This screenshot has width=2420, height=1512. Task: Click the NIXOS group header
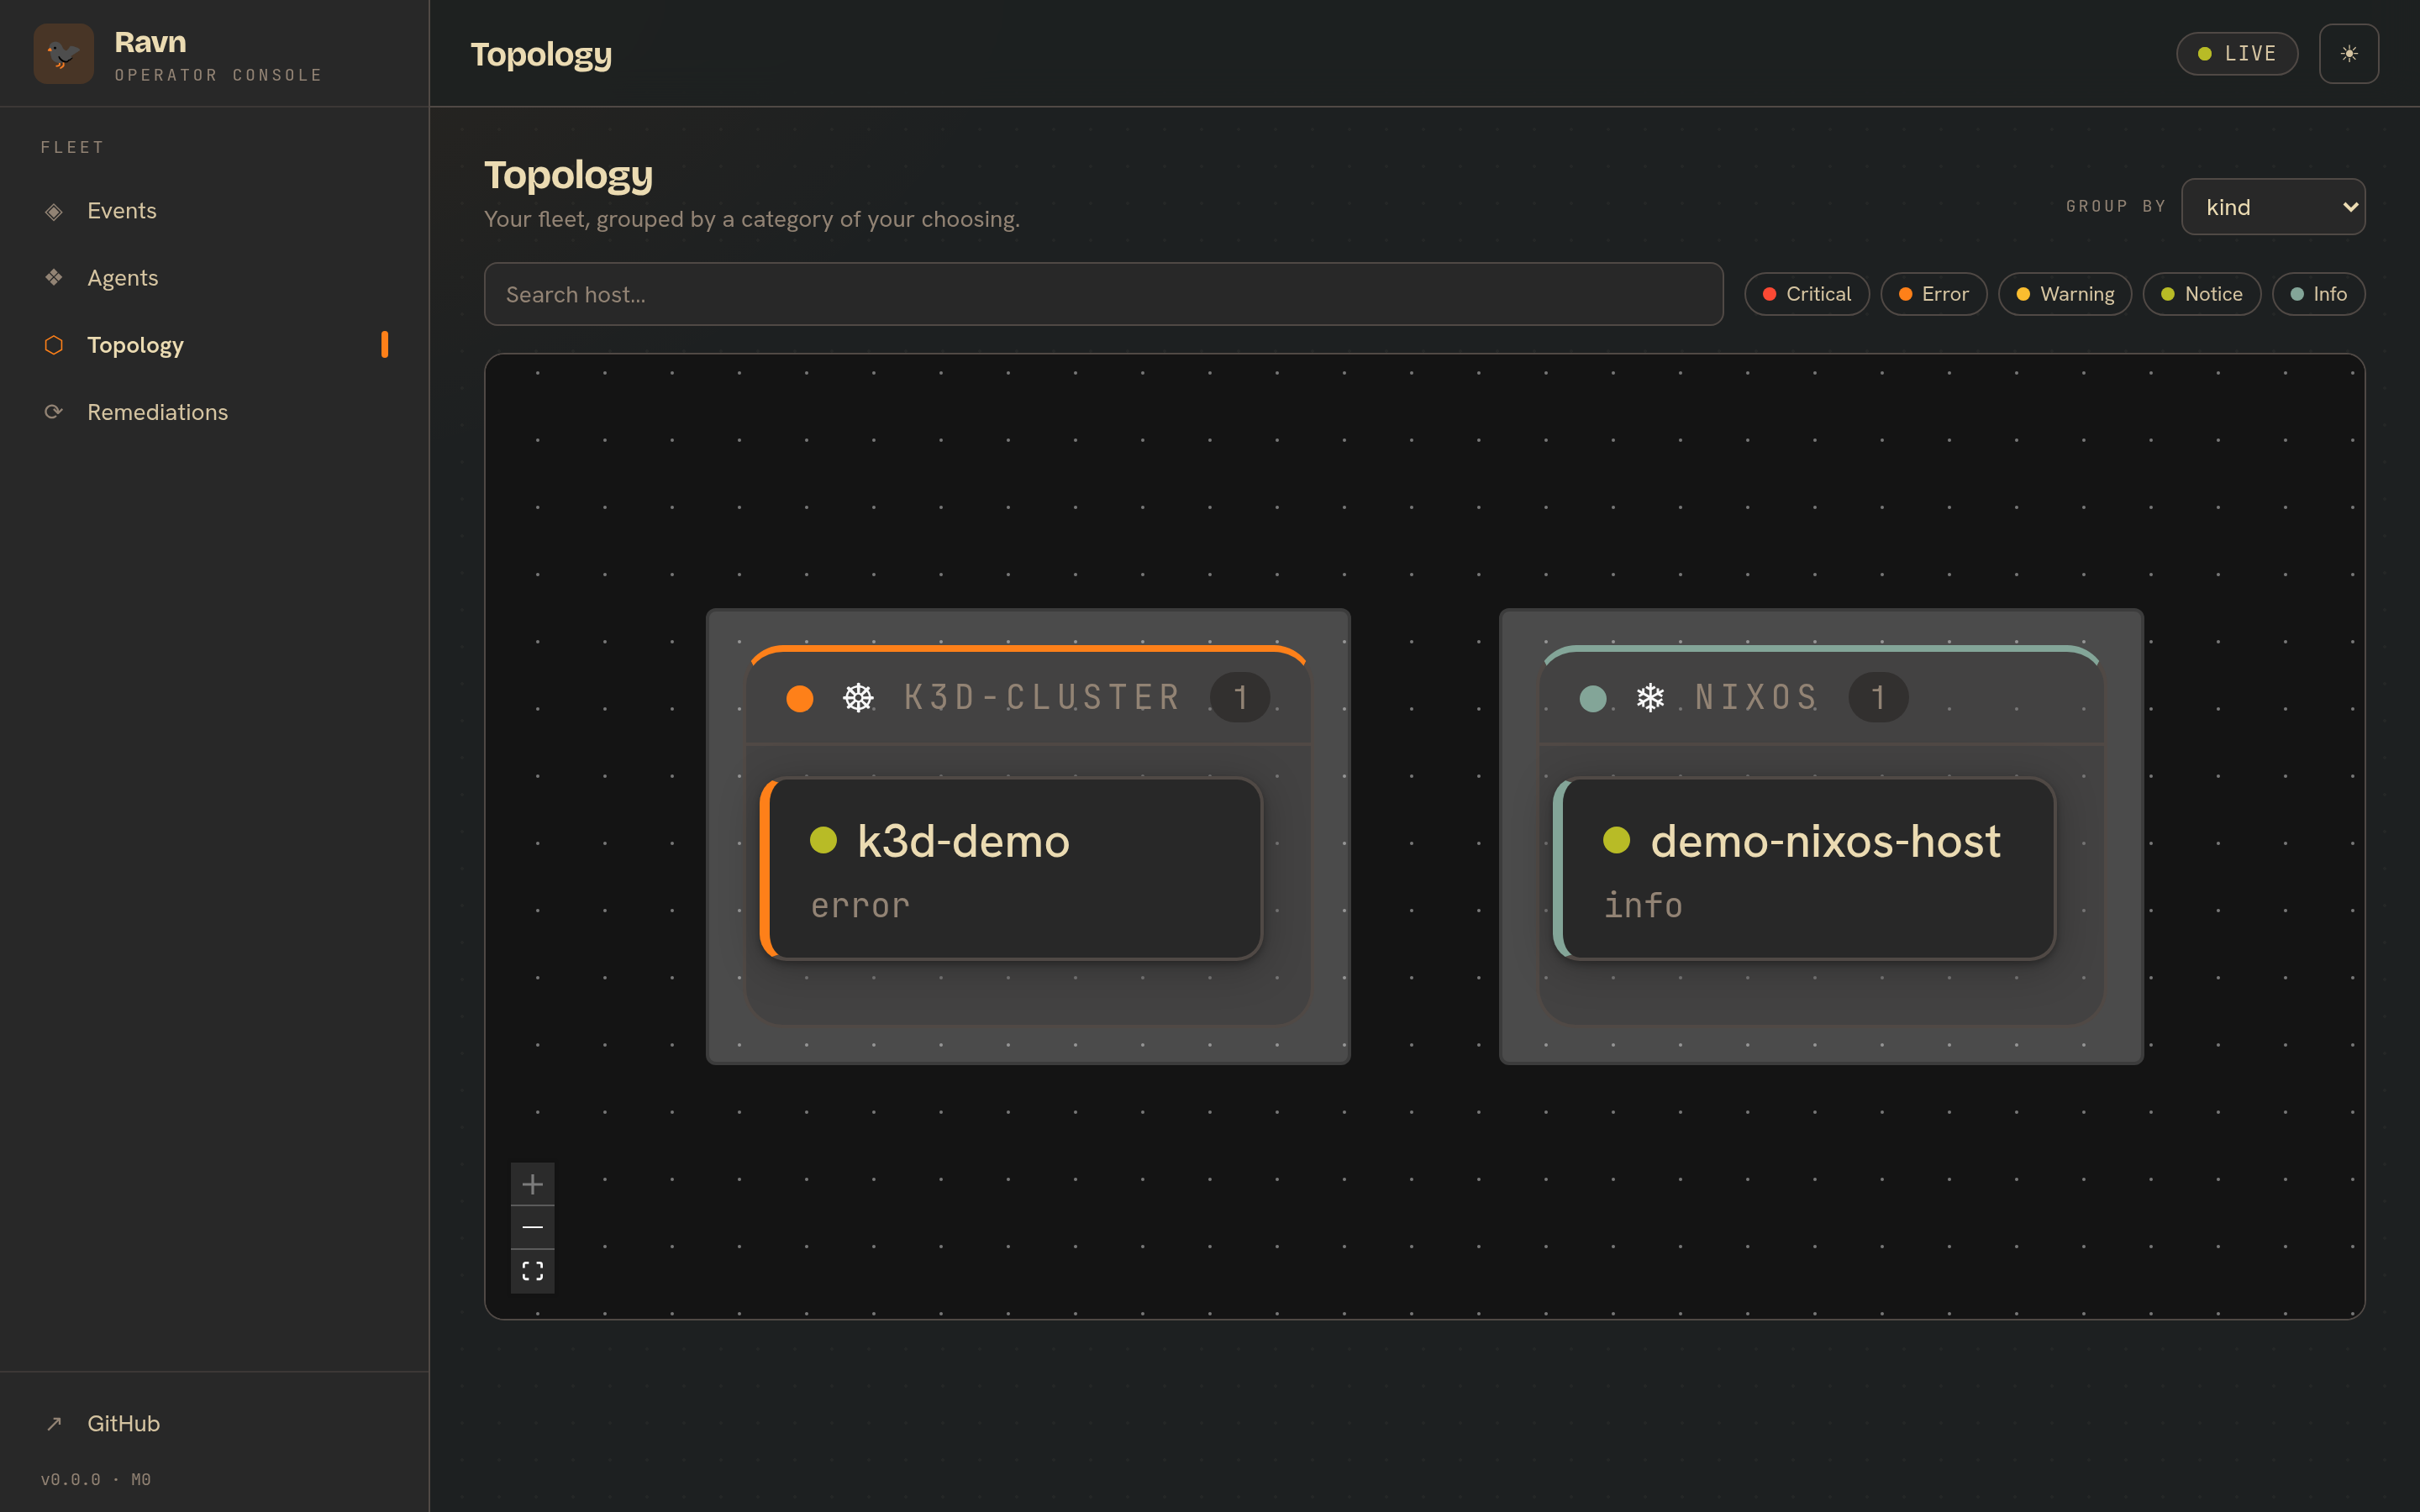click(1821, 696)
